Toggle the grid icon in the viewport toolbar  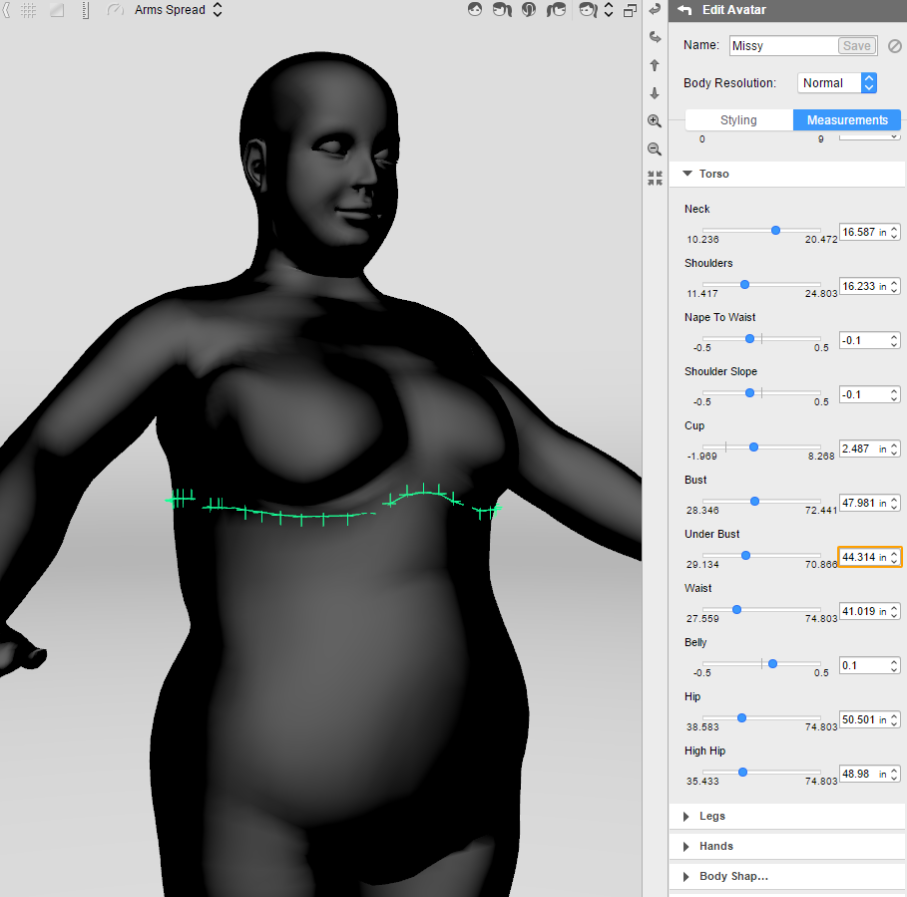(x=29, y=10)
